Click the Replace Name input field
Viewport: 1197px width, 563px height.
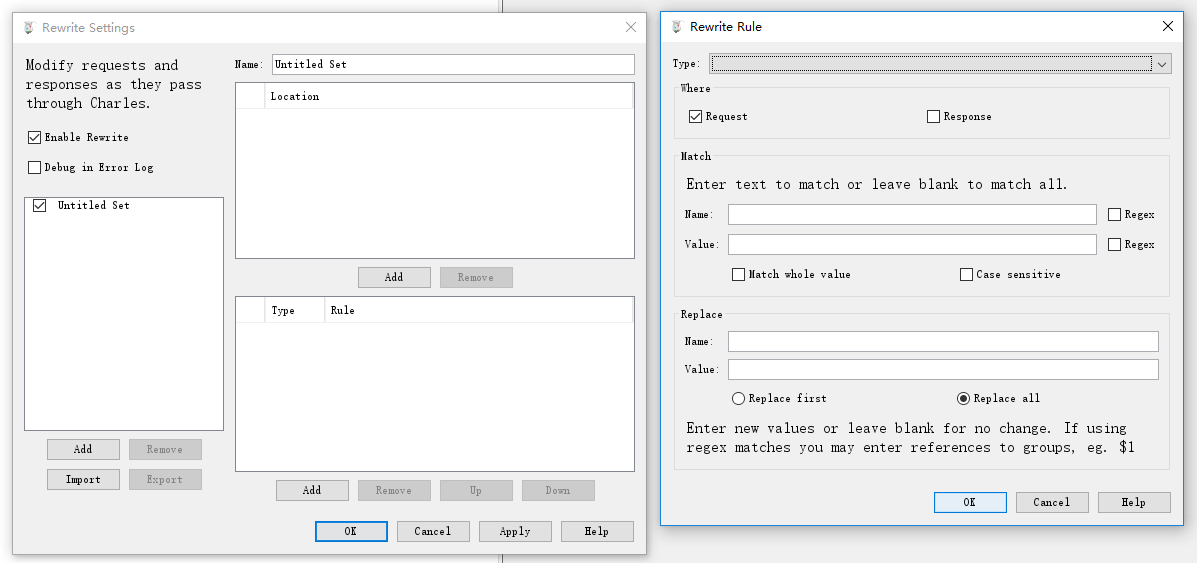pos(943,341)
